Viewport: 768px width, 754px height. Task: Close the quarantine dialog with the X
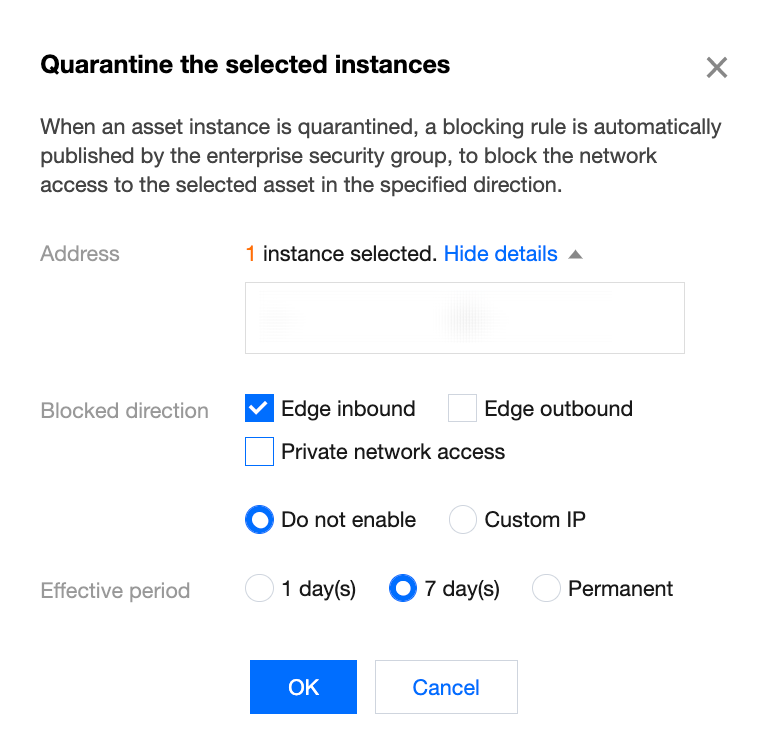(x=716, y=68)
